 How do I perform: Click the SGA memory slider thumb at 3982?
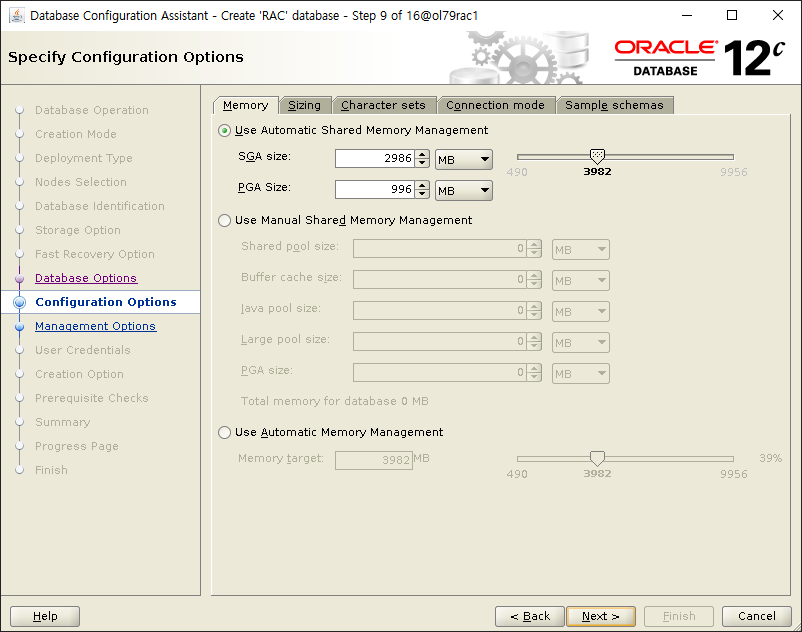pos(597,156)
